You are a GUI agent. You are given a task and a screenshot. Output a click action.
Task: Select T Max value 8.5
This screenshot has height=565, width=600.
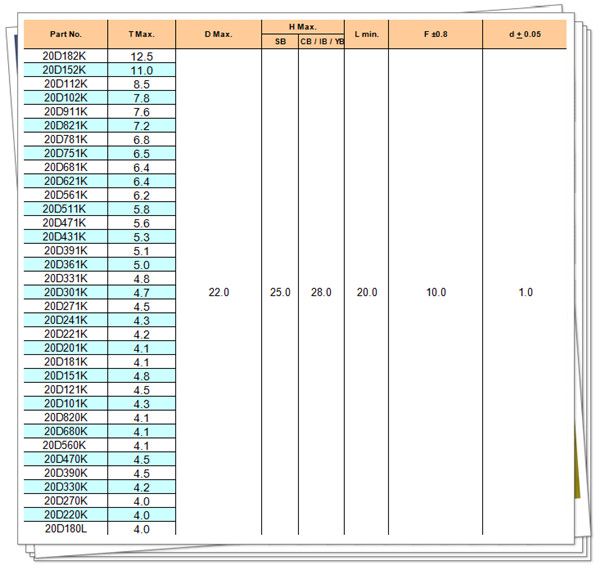click(x=142, y=84)
